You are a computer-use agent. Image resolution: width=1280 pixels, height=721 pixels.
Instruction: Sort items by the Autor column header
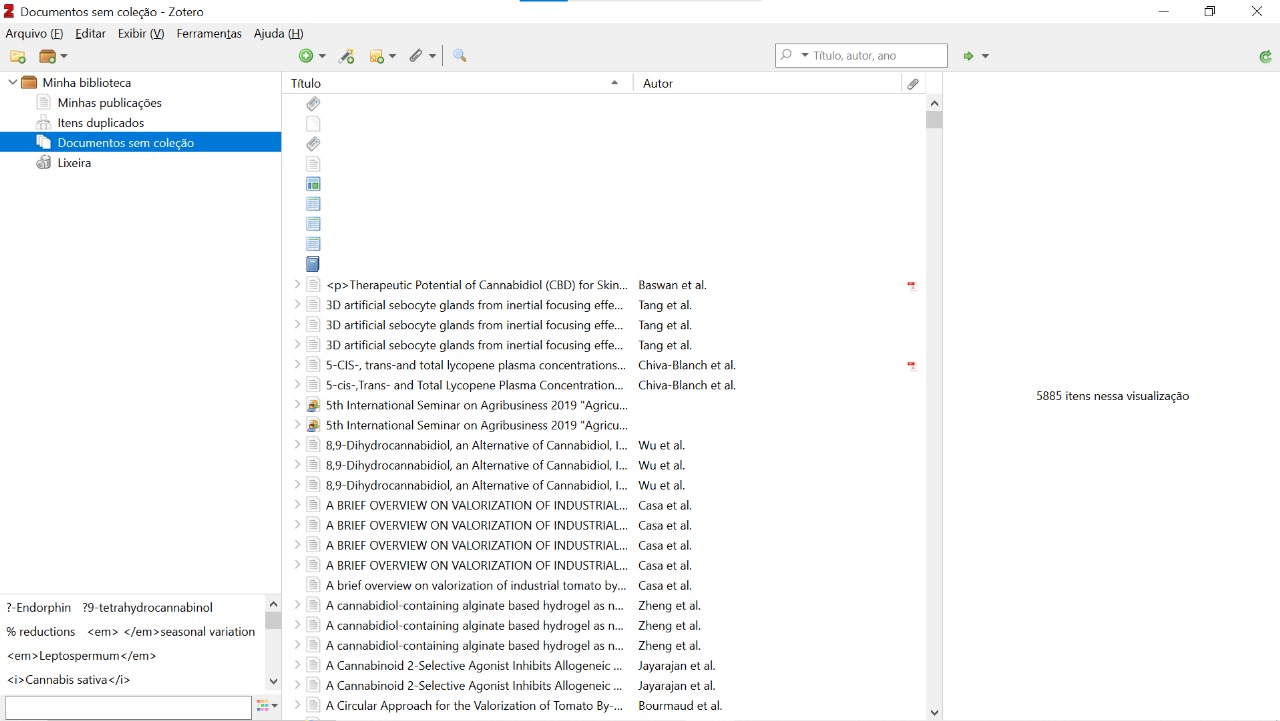(x=767, y=84)
